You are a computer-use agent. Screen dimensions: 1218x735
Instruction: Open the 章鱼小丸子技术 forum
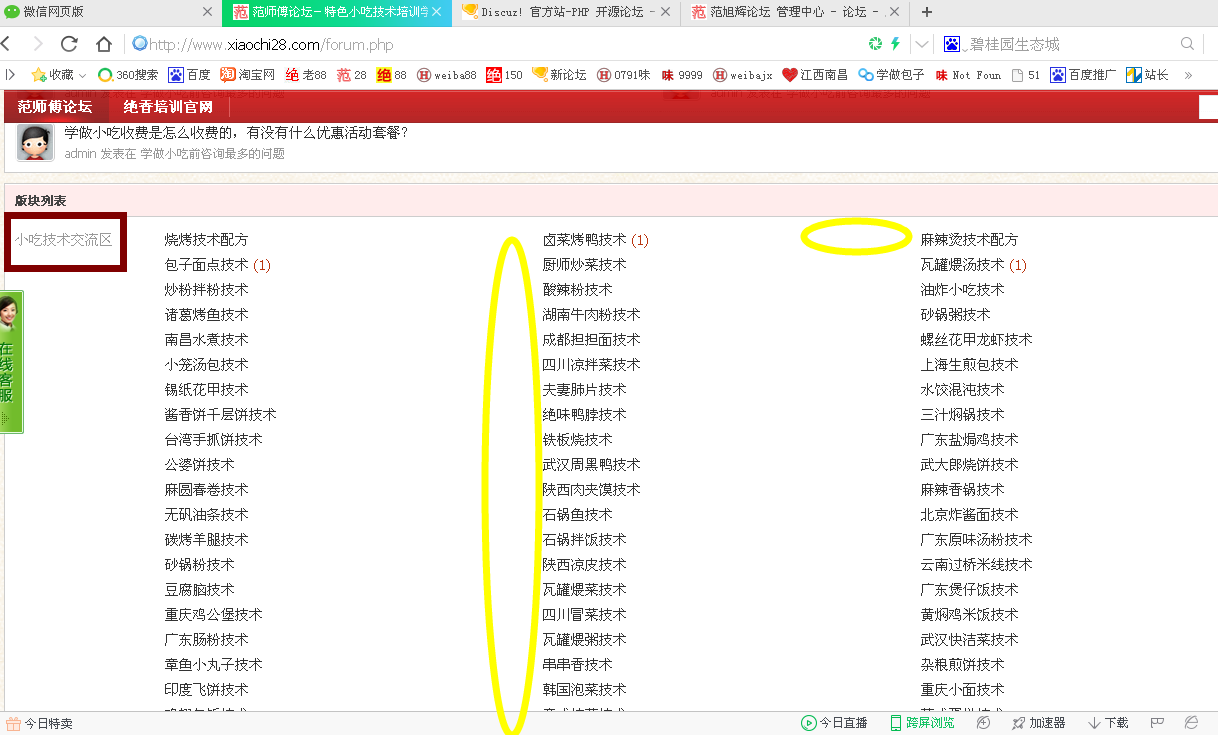tap(213, 665)
